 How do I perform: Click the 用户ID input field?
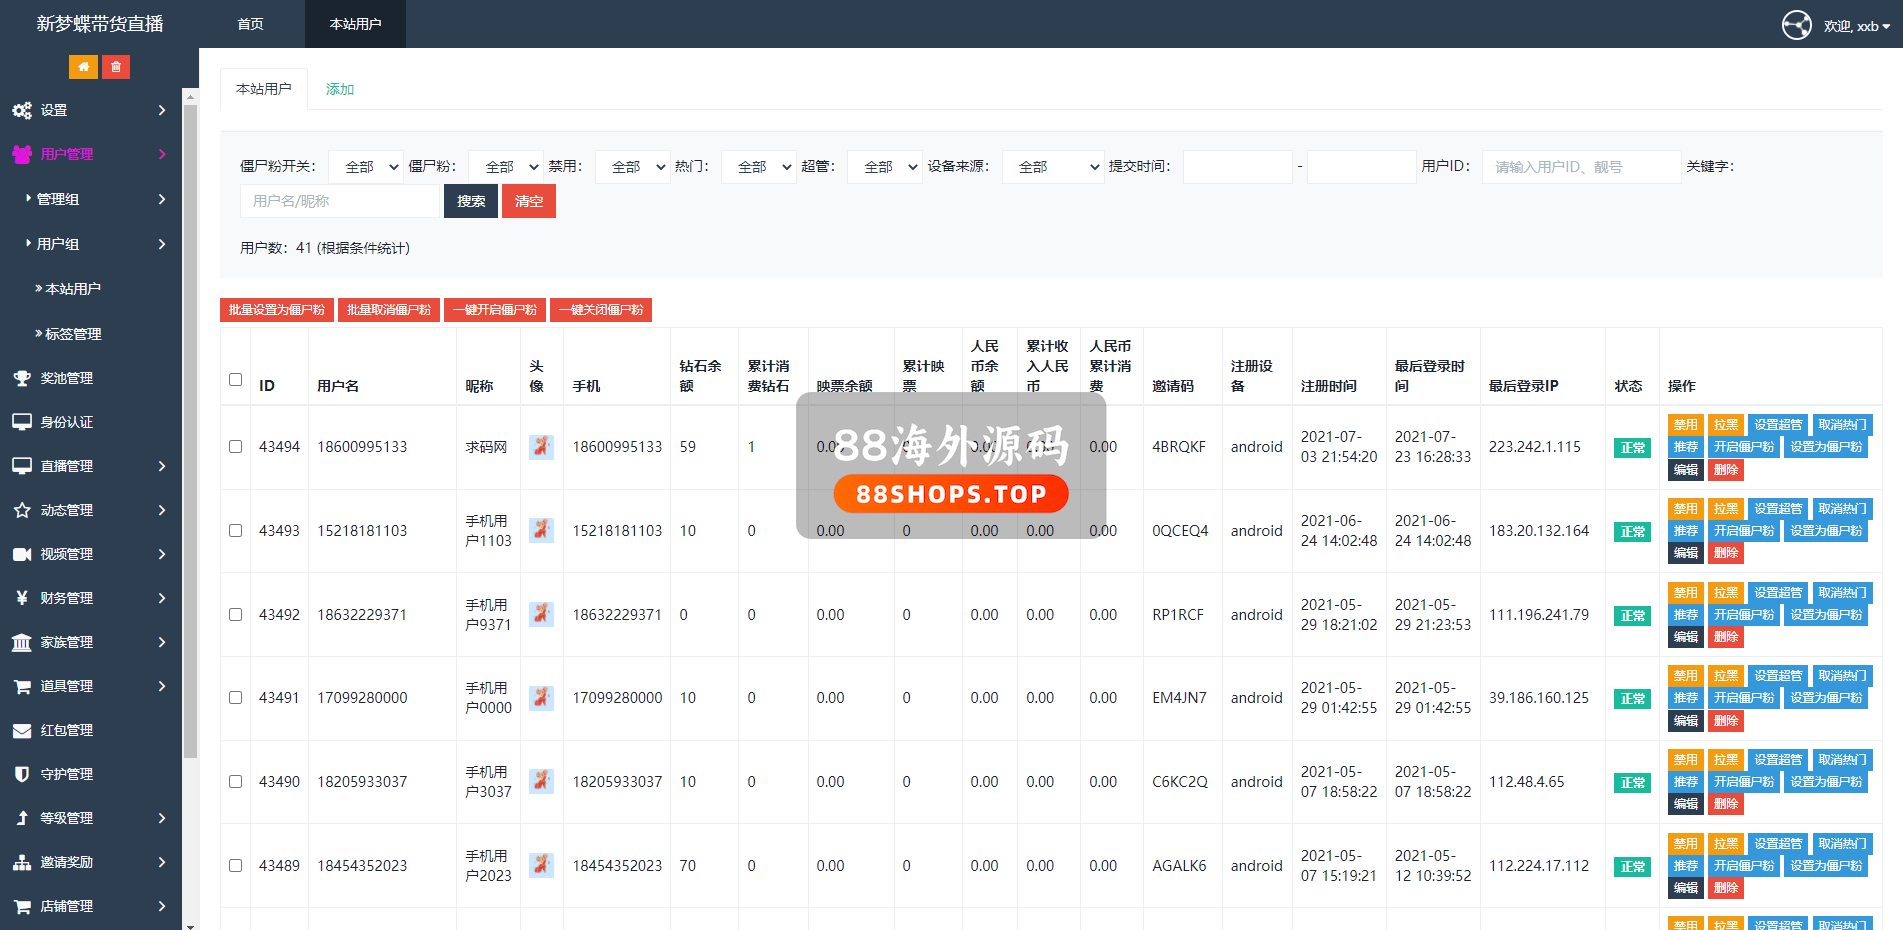click(x=1580, y=167)
